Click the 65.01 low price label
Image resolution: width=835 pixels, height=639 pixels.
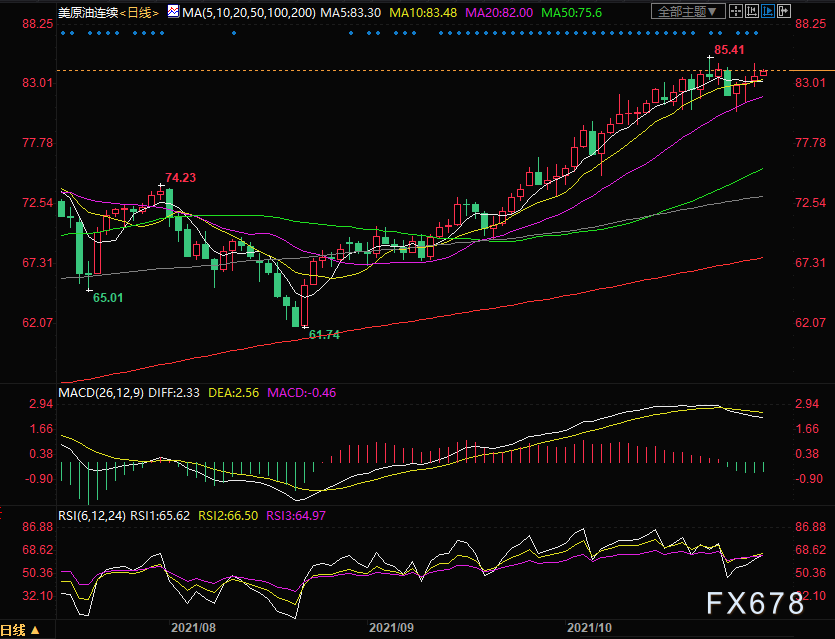108,298
